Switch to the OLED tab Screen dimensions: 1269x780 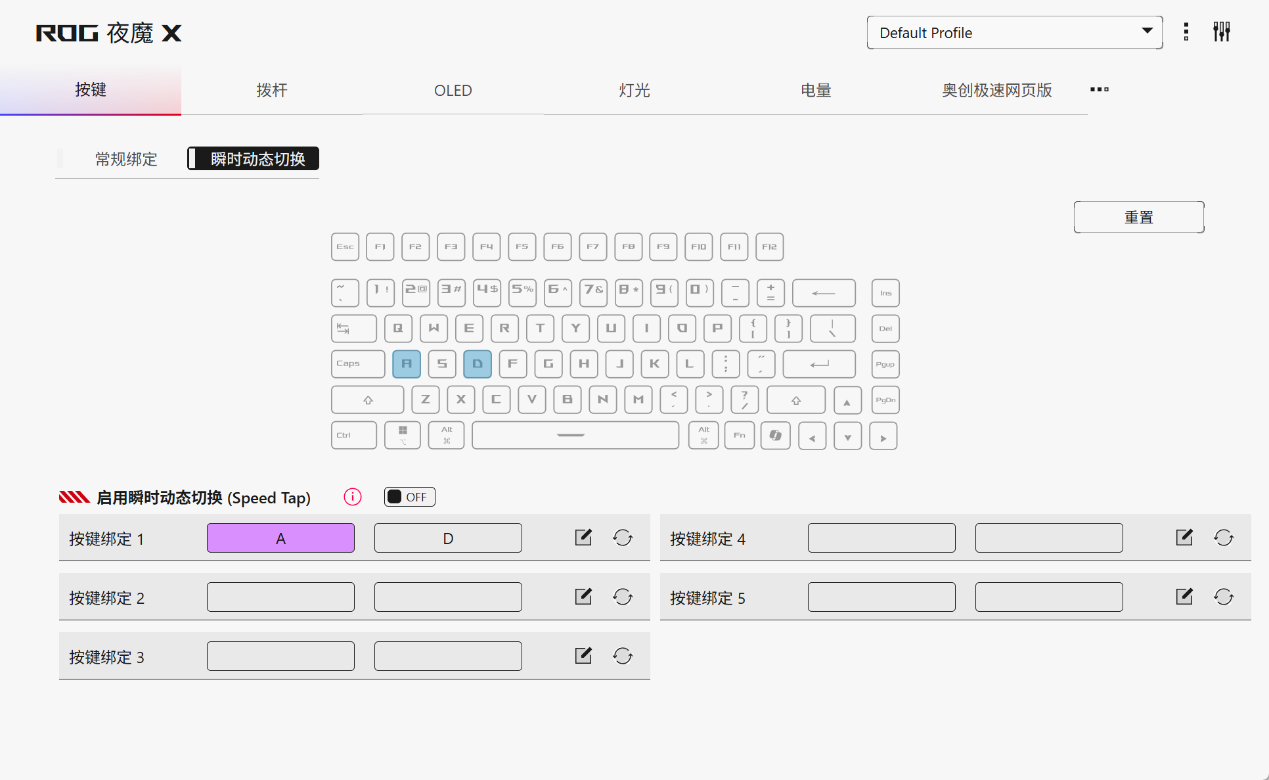pyautogui.click(x=452, y=90)
